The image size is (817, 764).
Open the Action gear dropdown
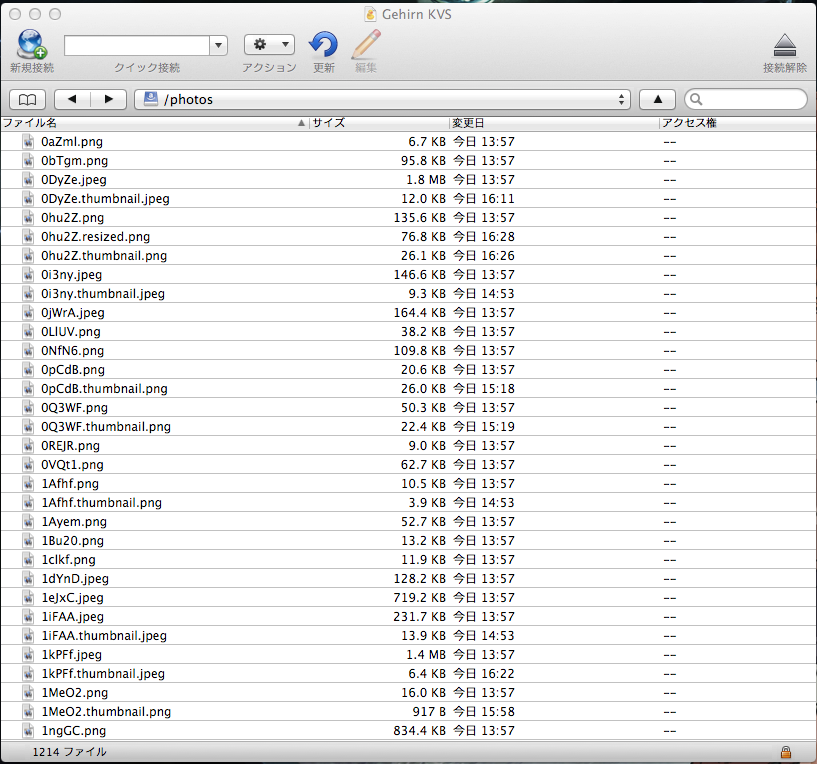coord(269,45)
